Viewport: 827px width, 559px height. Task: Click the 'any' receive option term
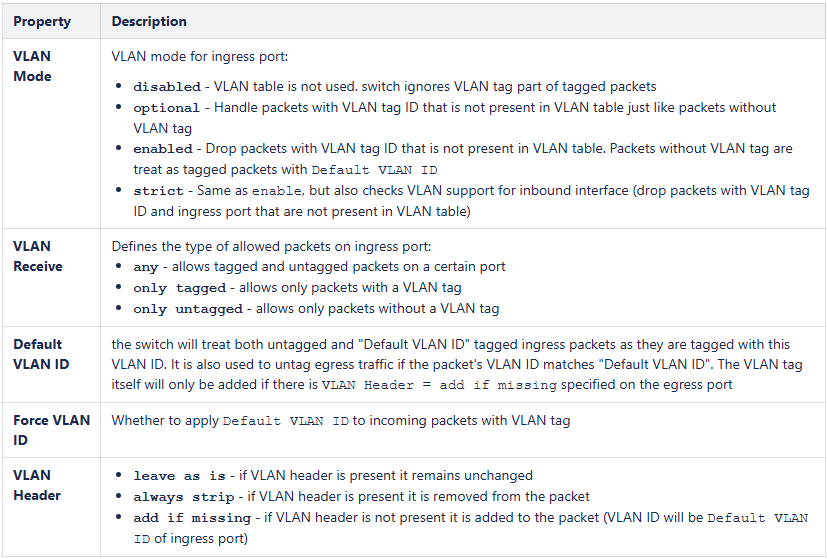pyautogui.click(x=145, y=267)
